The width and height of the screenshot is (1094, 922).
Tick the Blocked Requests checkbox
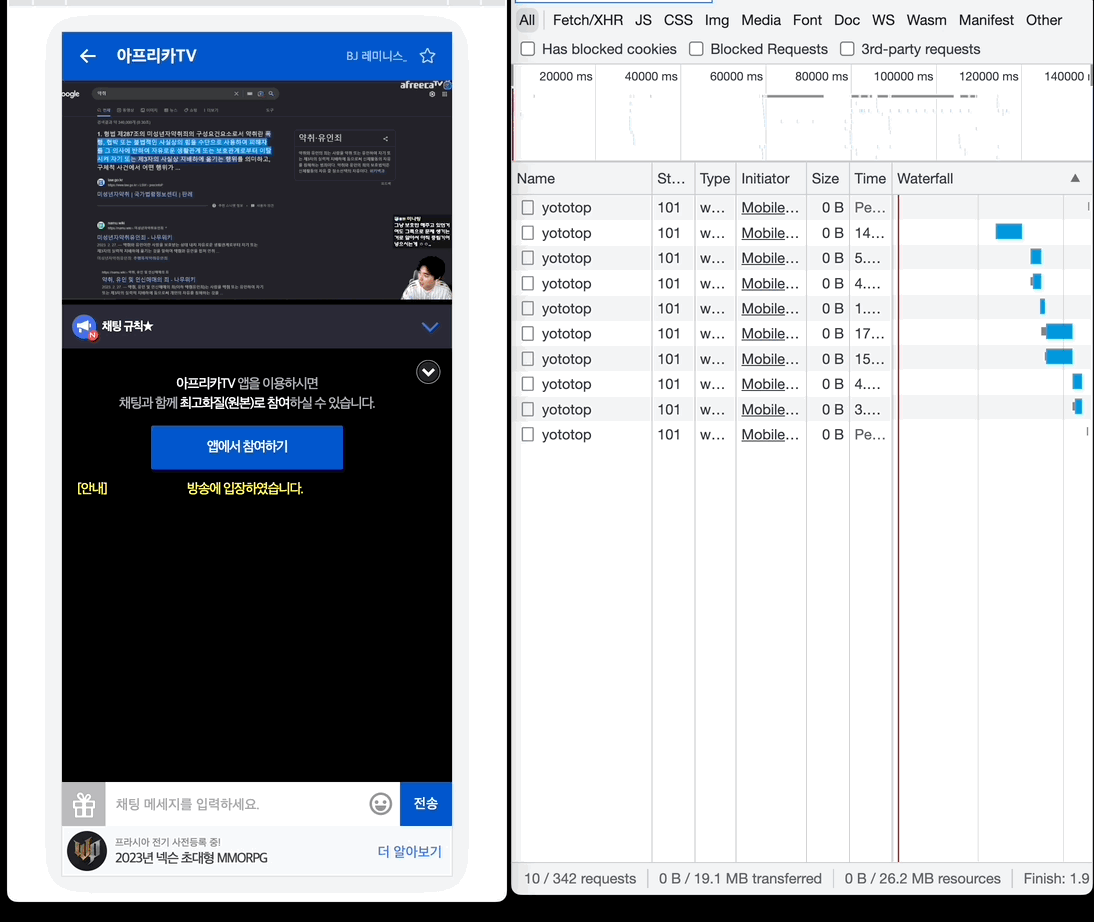[696, 49]
